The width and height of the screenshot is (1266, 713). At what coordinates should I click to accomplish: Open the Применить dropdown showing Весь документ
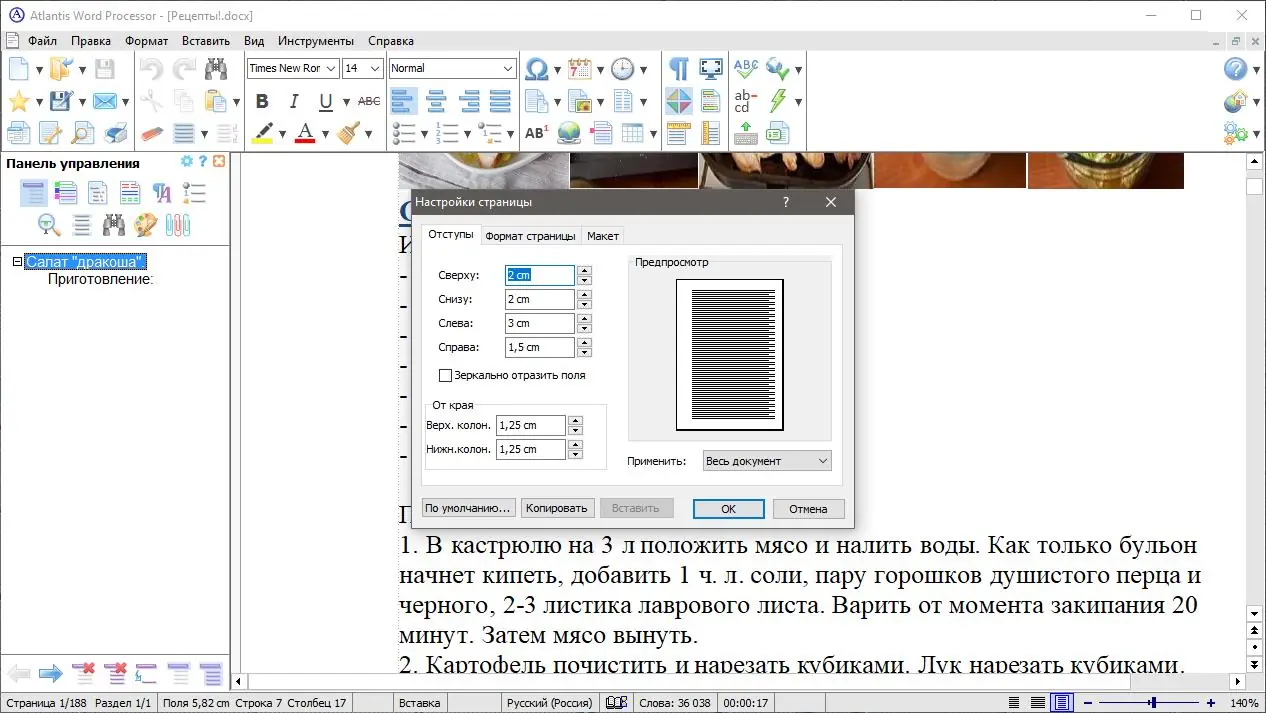click(766, 460)
